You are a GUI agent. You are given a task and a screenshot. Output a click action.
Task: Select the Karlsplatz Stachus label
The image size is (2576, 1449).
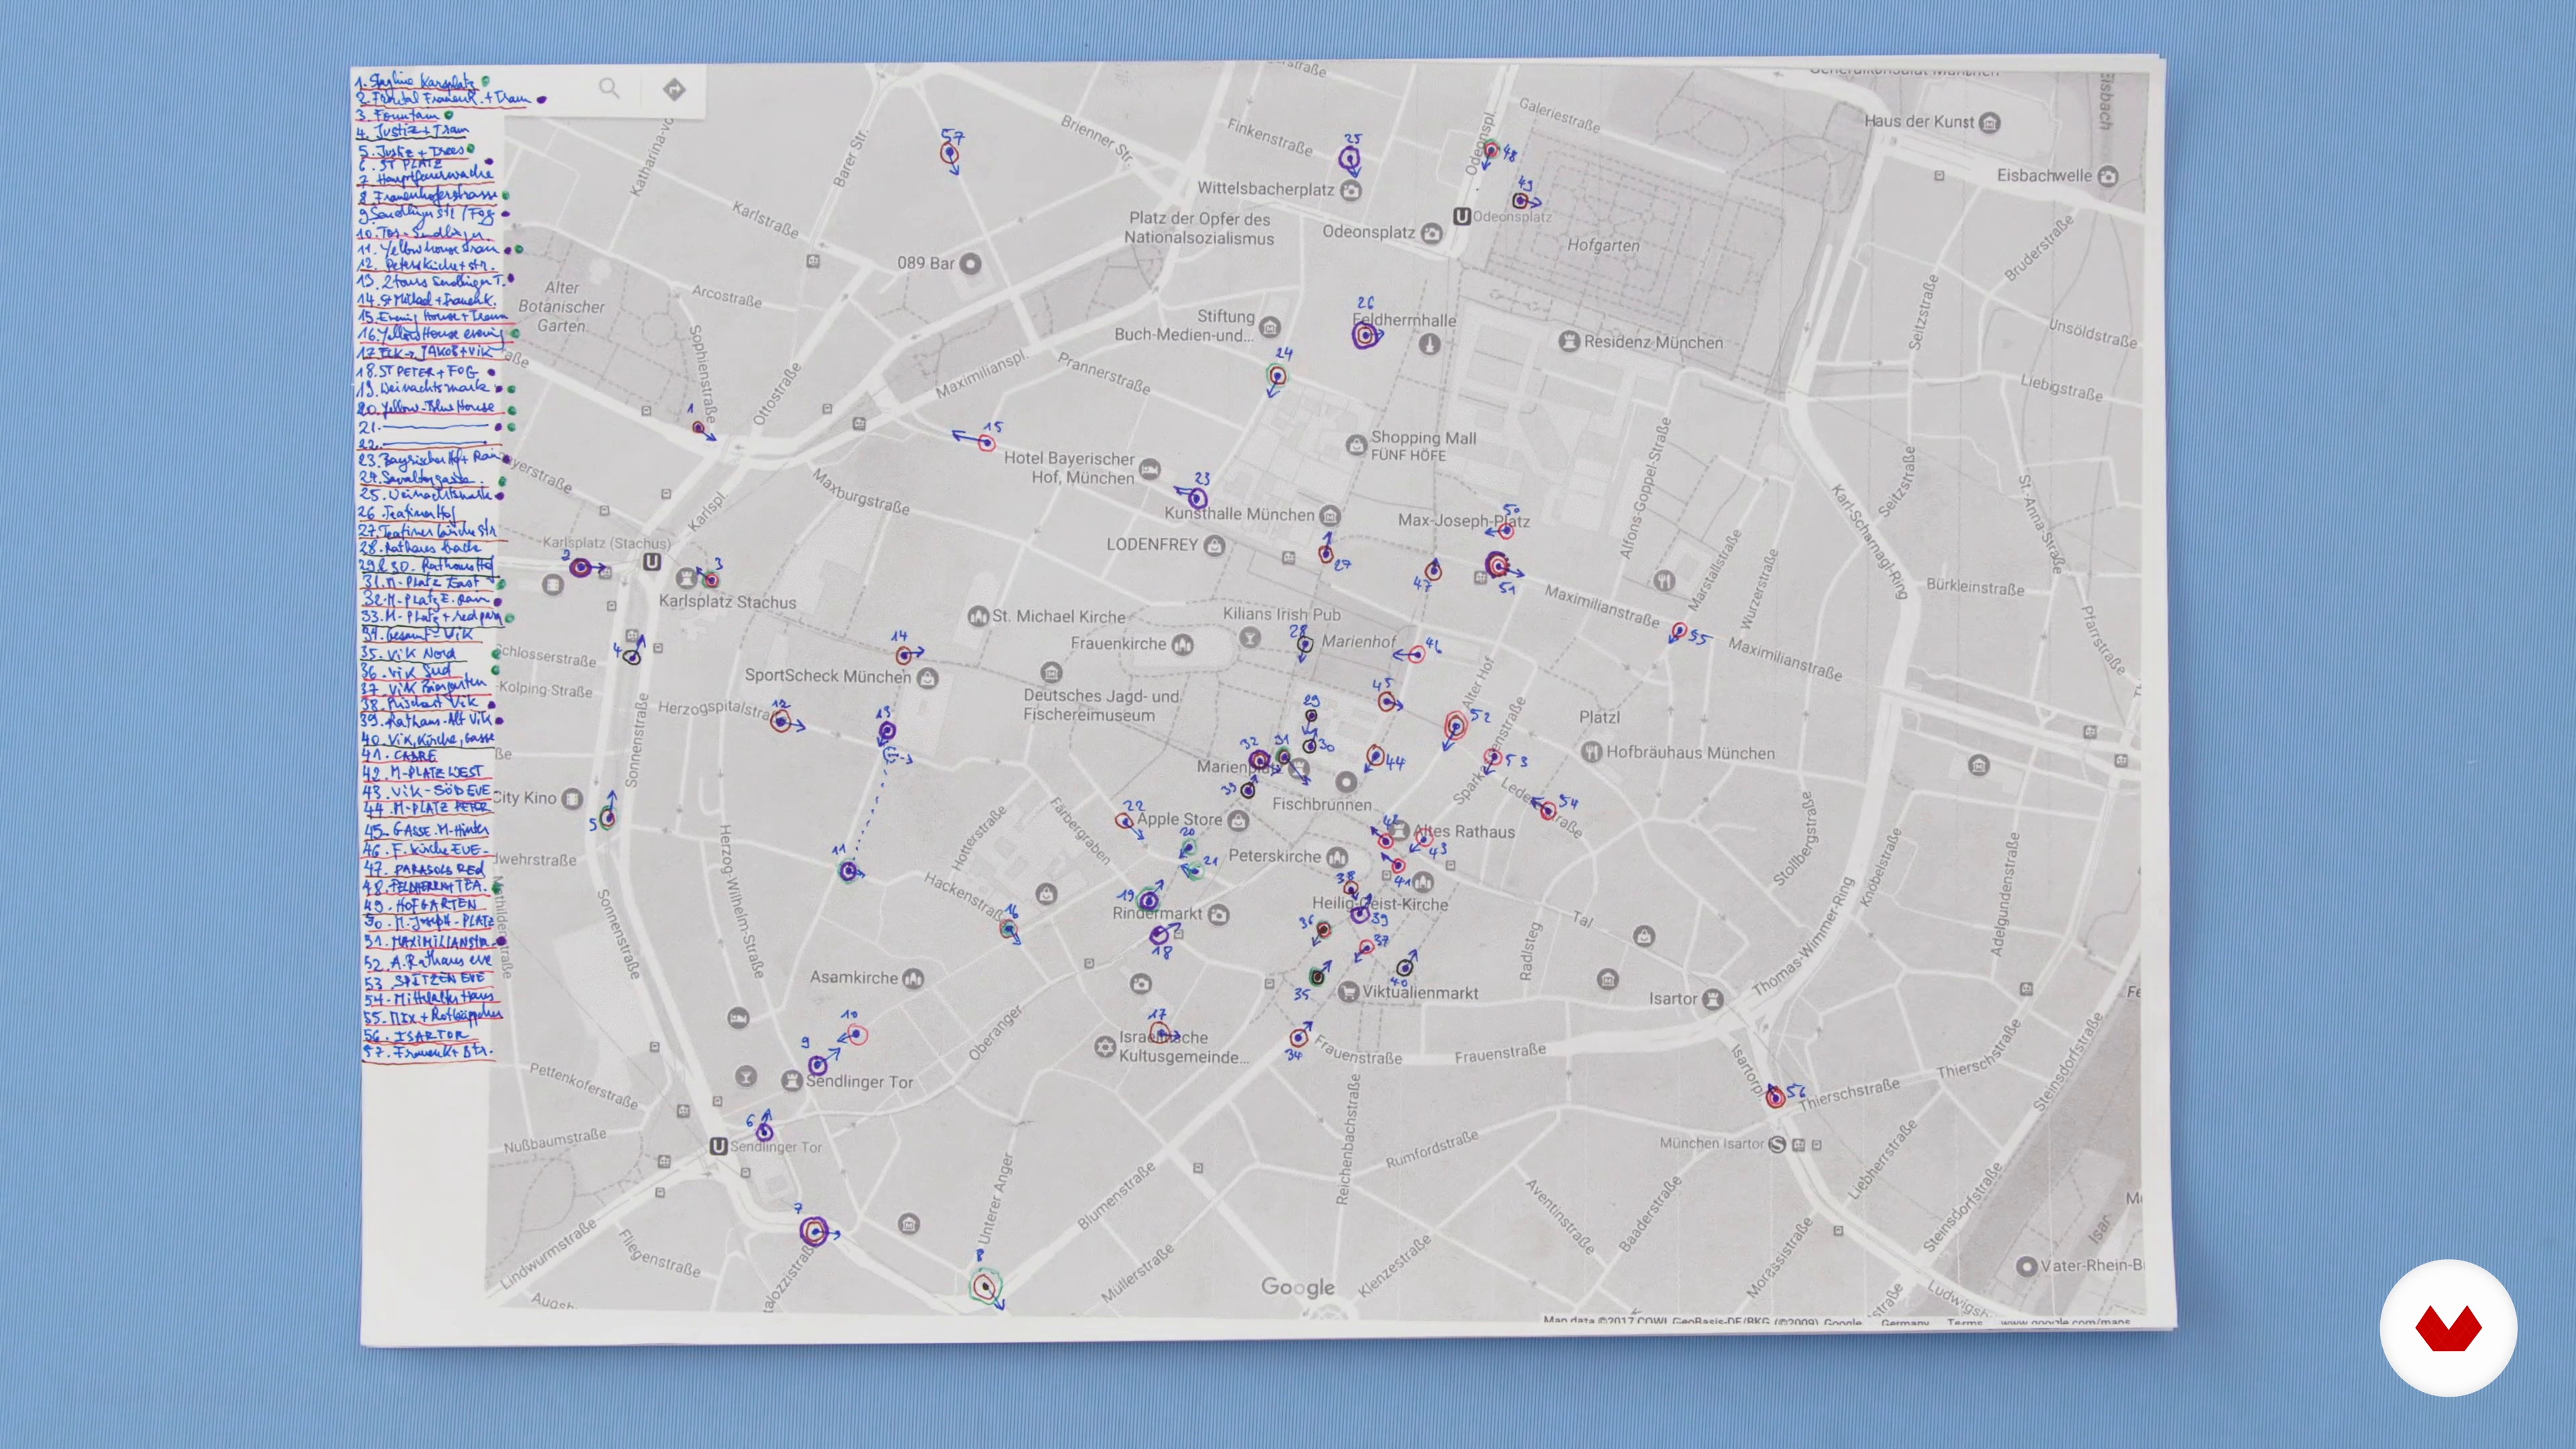tap(727, 603)
